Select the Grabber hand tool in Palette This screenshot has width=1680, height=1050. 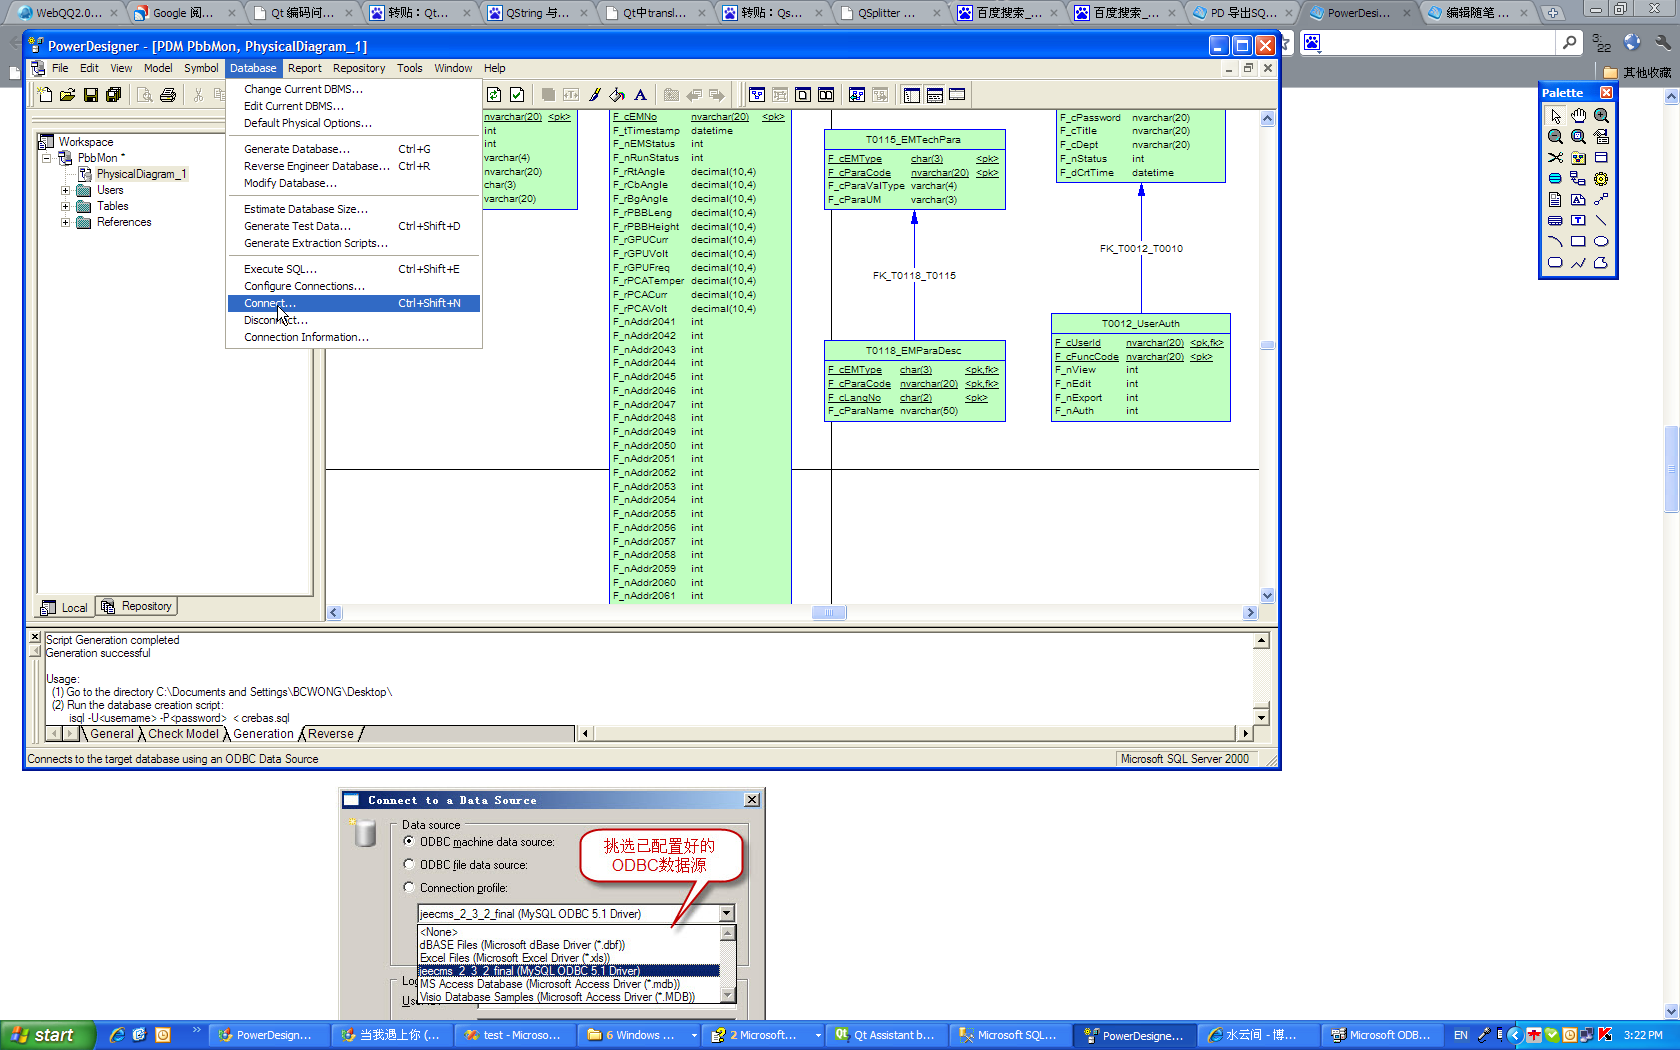point(1578,116)
